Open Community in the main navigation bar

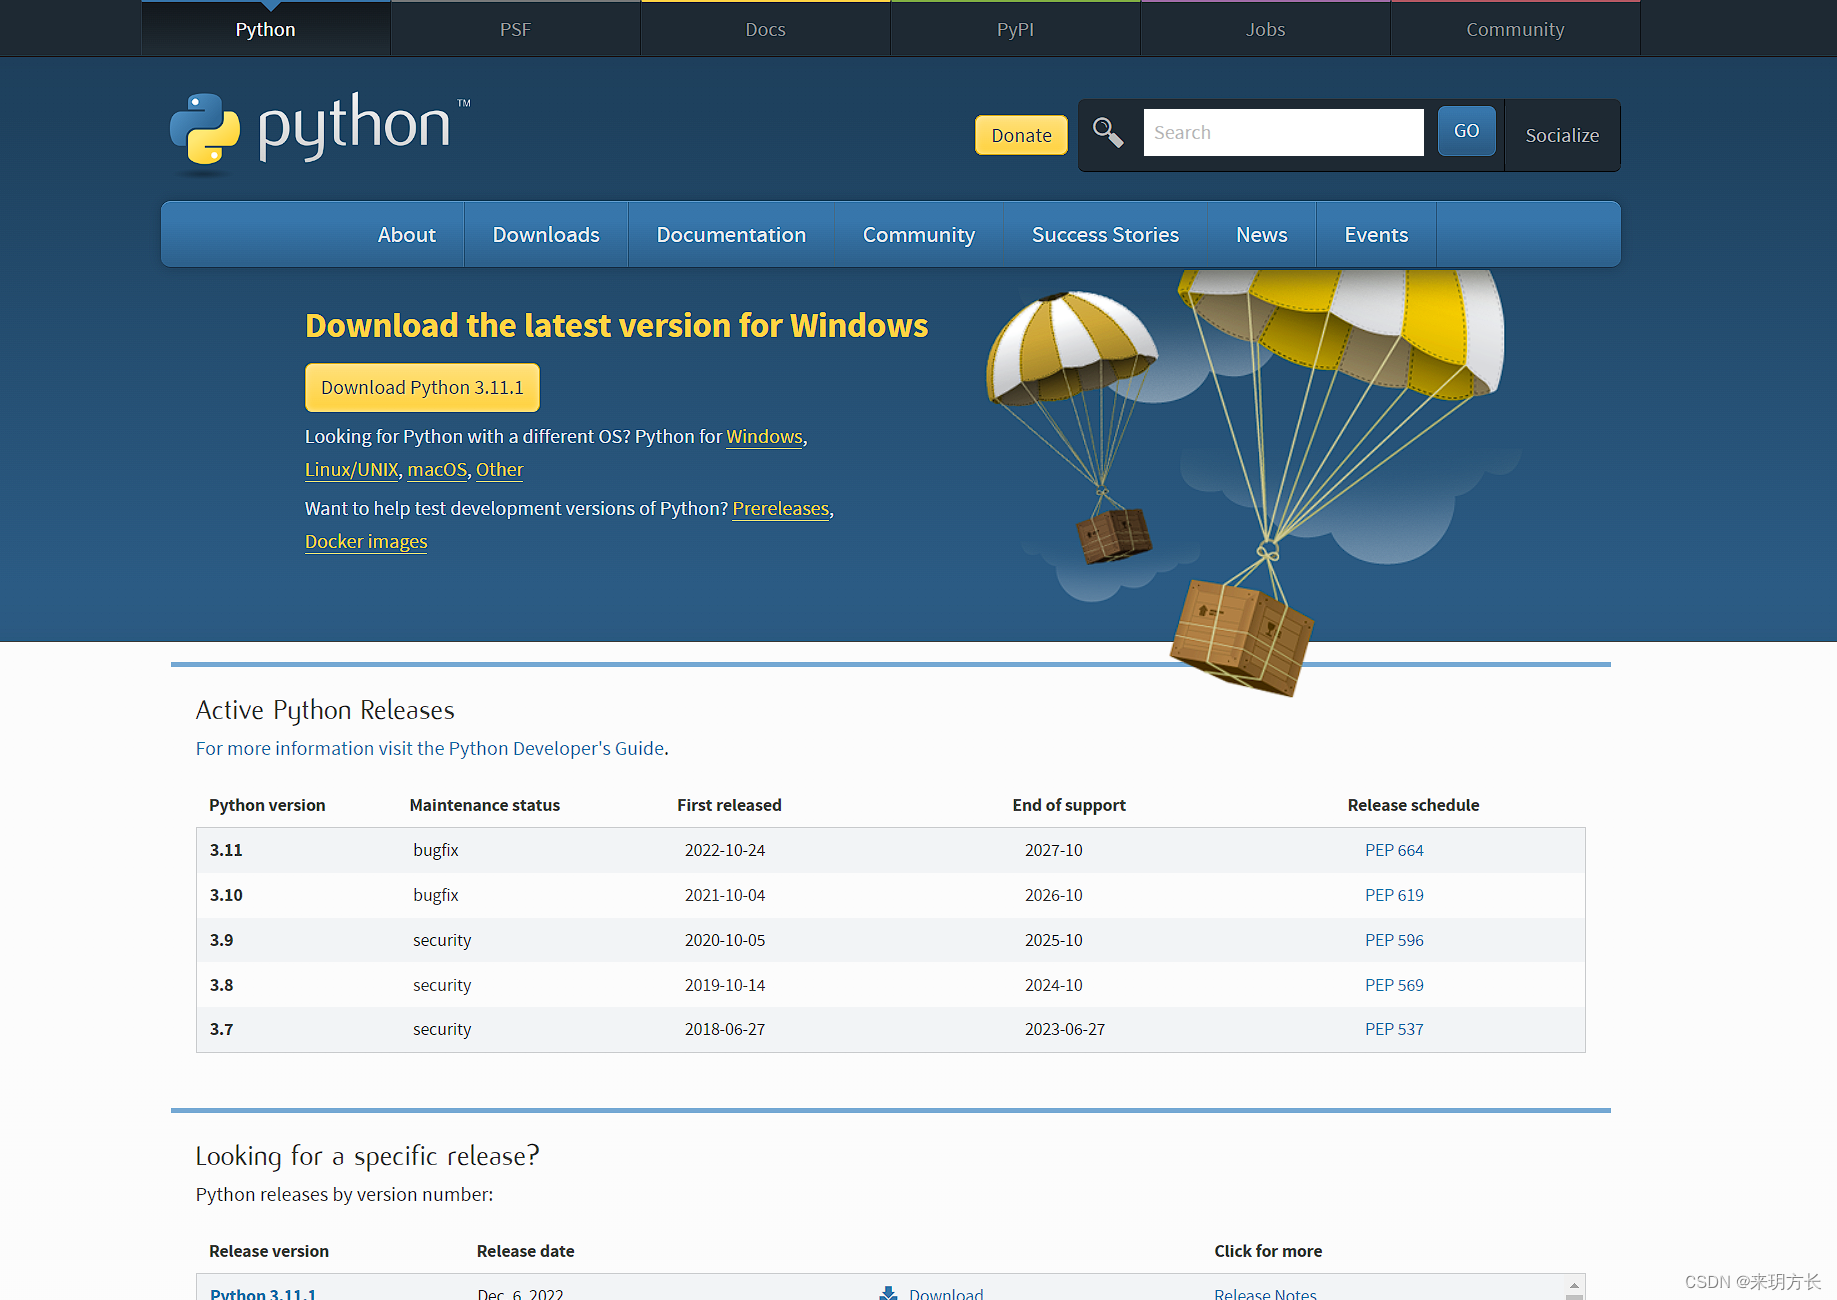919,234
